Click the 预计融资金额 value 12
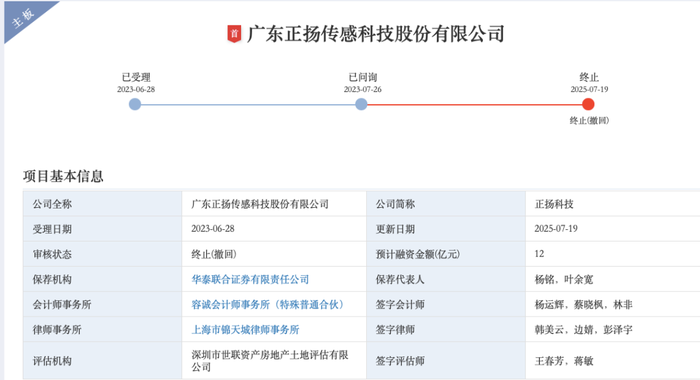700x380 pixels. click(x=539, y=254)
